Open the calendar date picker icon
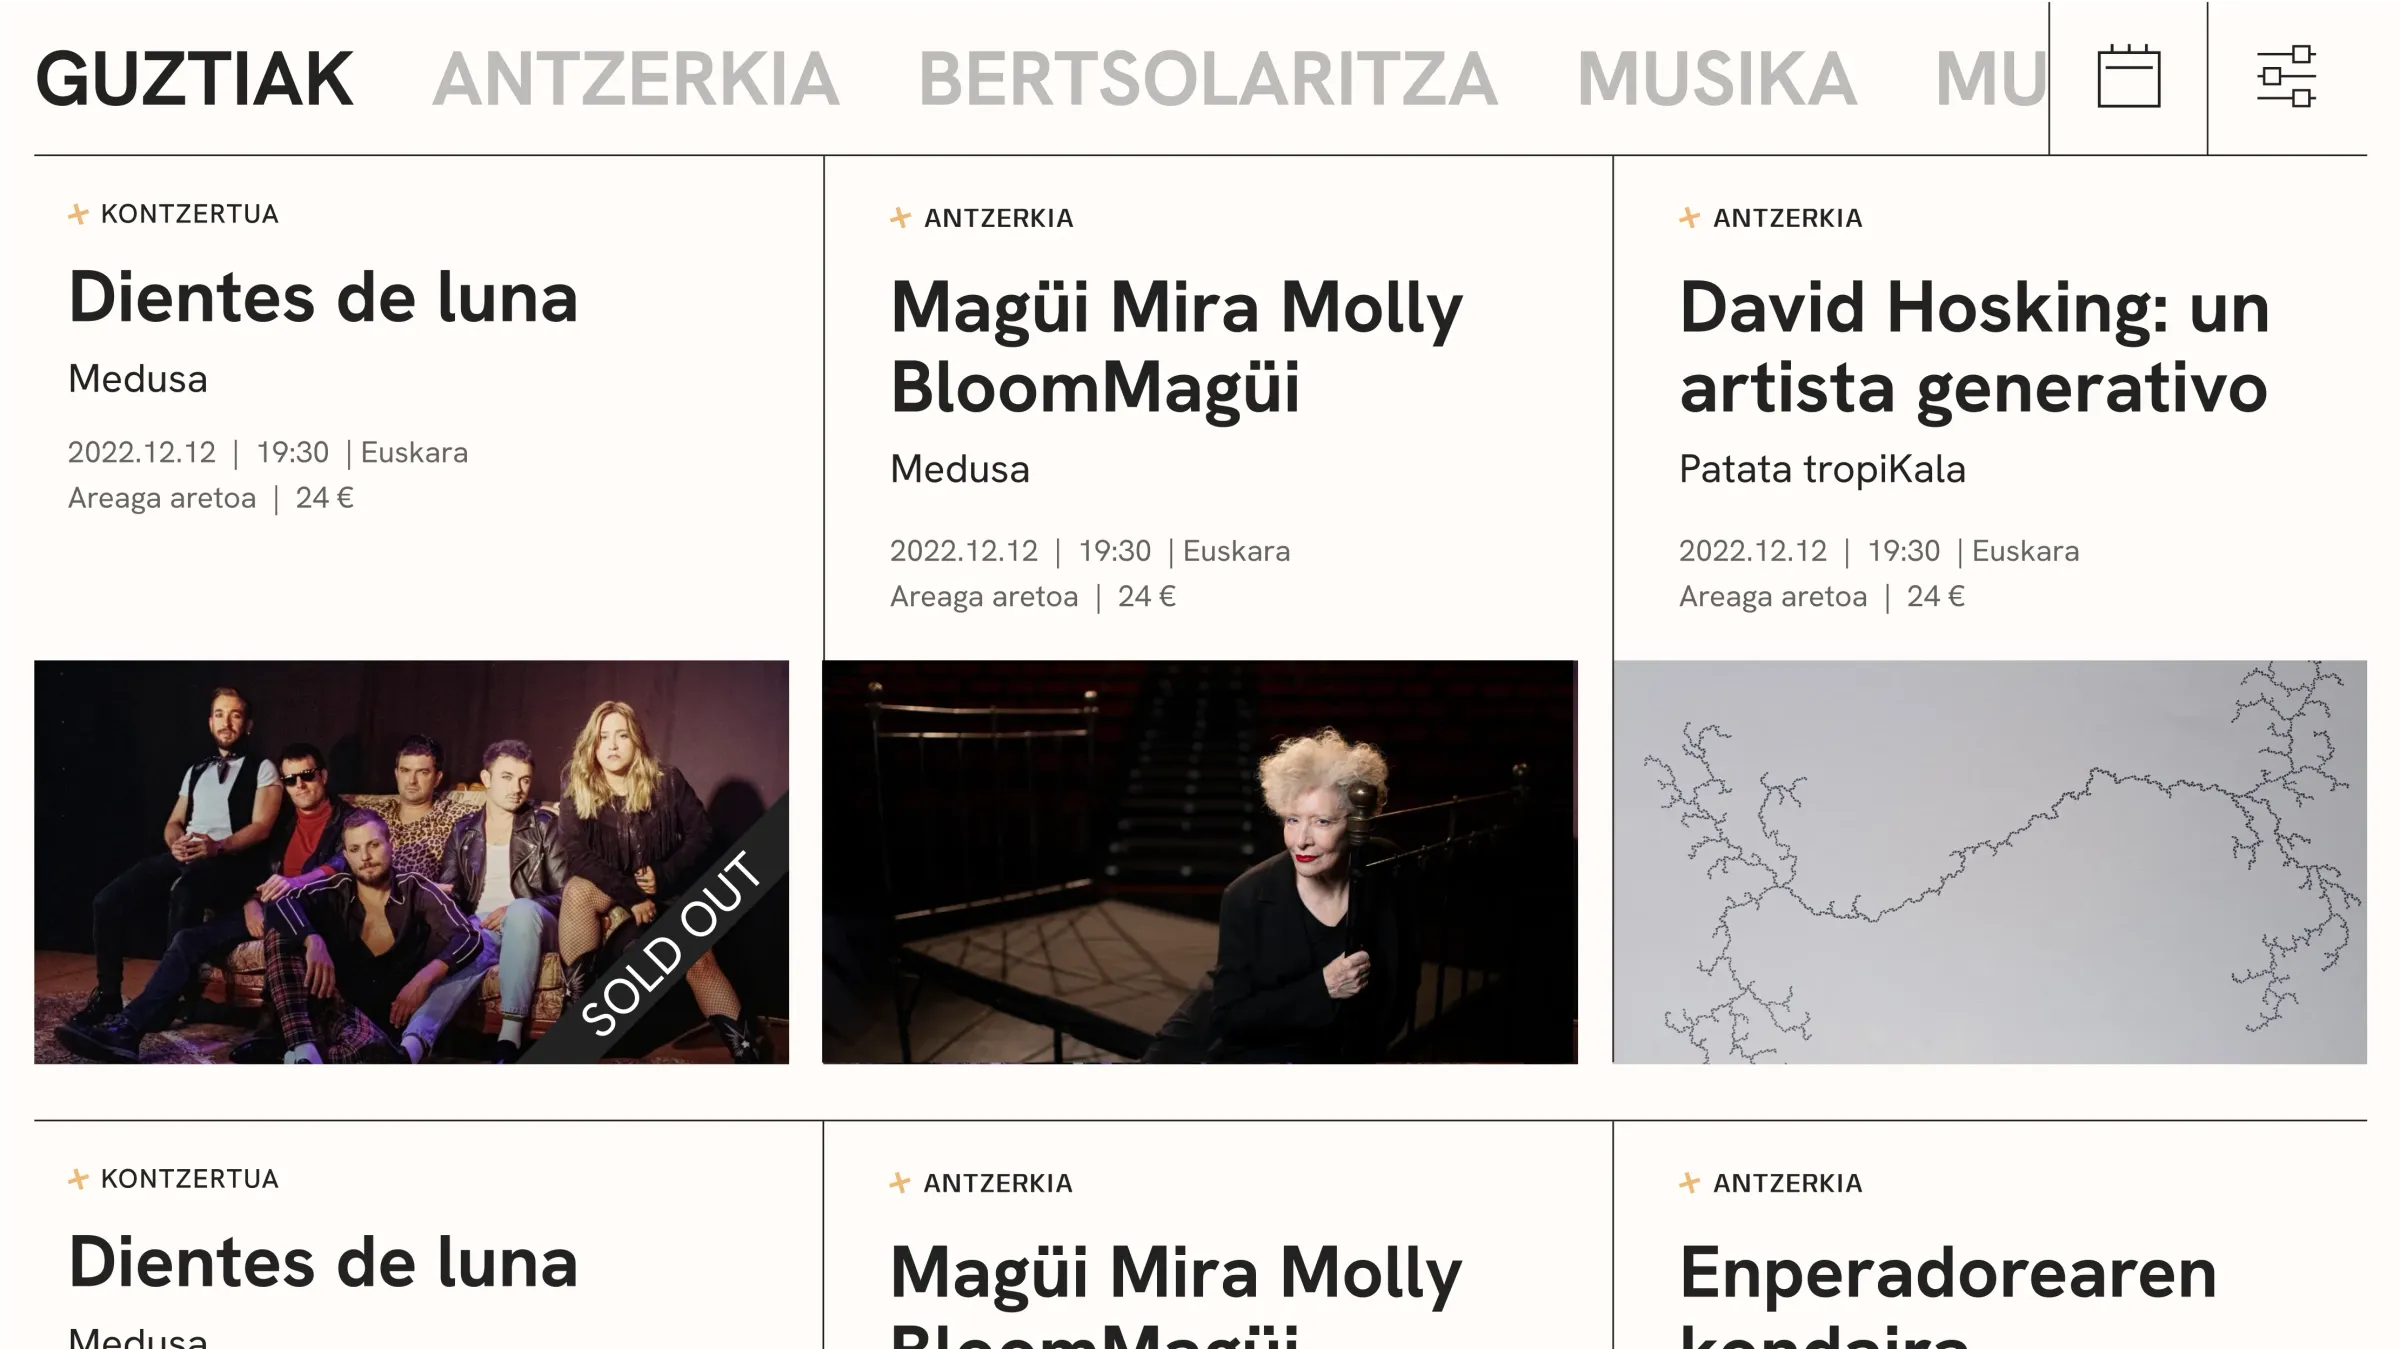This screenshot has height=1349, width=2400. tap(2128, 77)
